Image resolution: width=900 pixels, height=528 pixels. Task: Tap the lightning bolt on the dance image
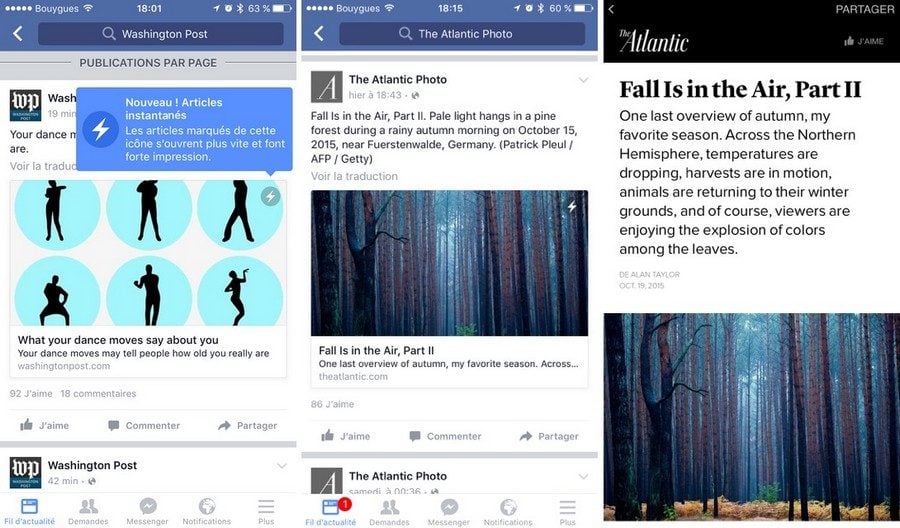click(x=270, y=196)
